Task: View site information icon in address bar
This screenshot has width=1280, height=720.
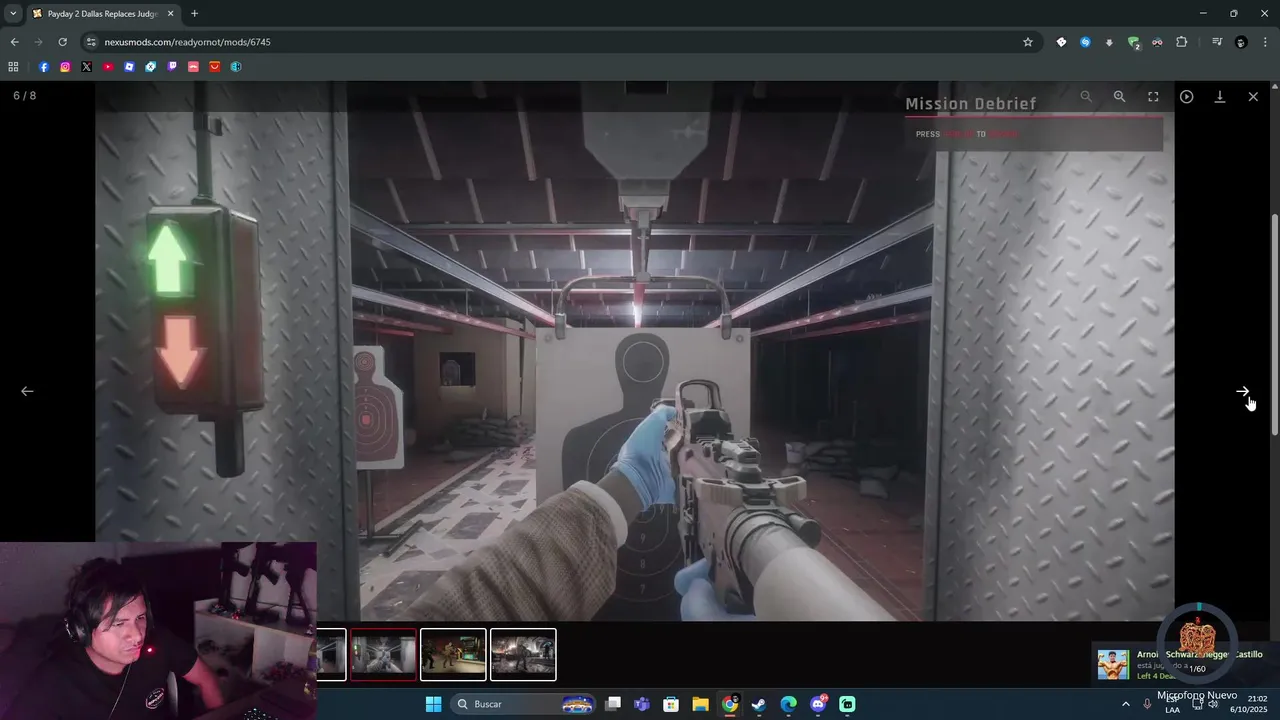Action: point(92,42)
